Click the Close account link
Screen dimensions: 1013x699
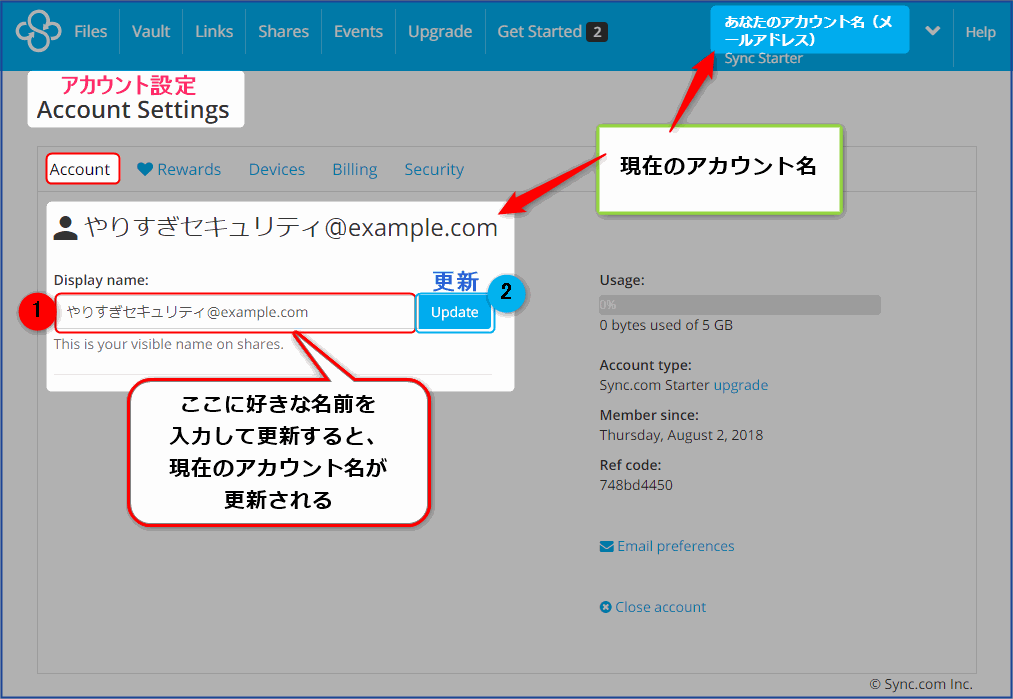[x=660, y=607]
